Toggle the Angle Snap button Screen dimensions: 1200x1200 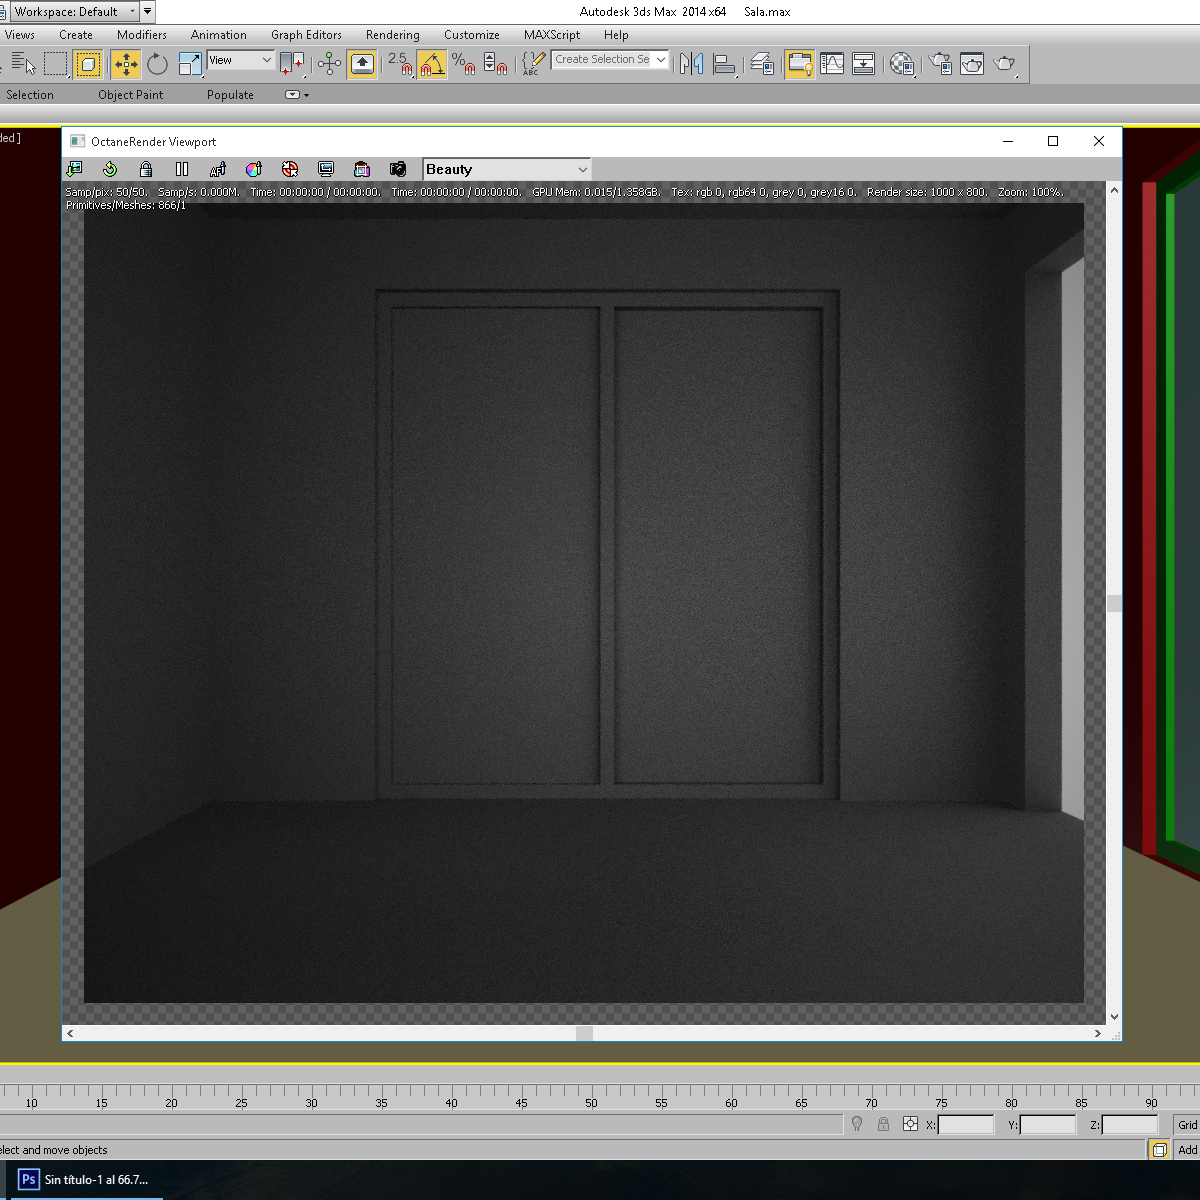(431, 64)
